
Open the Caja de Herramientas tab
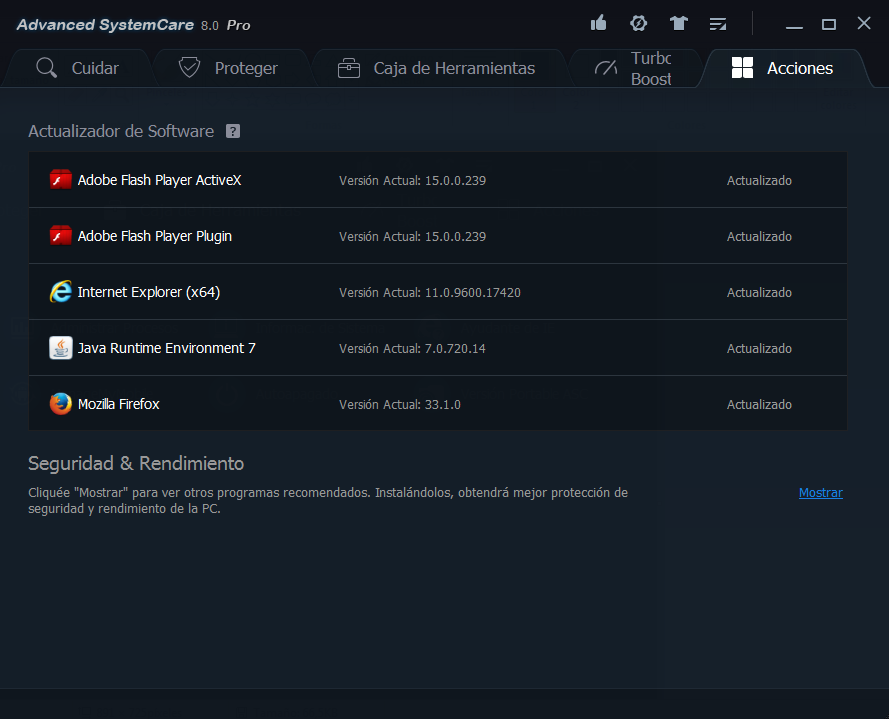click(x=437, y=68)
